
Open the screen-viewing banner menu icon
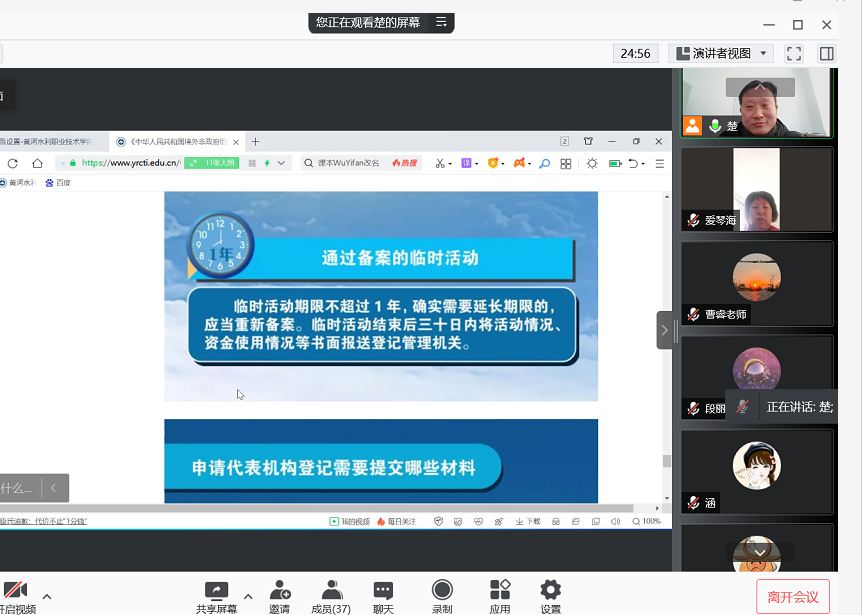pyautogui.click(x=440, y=22)
